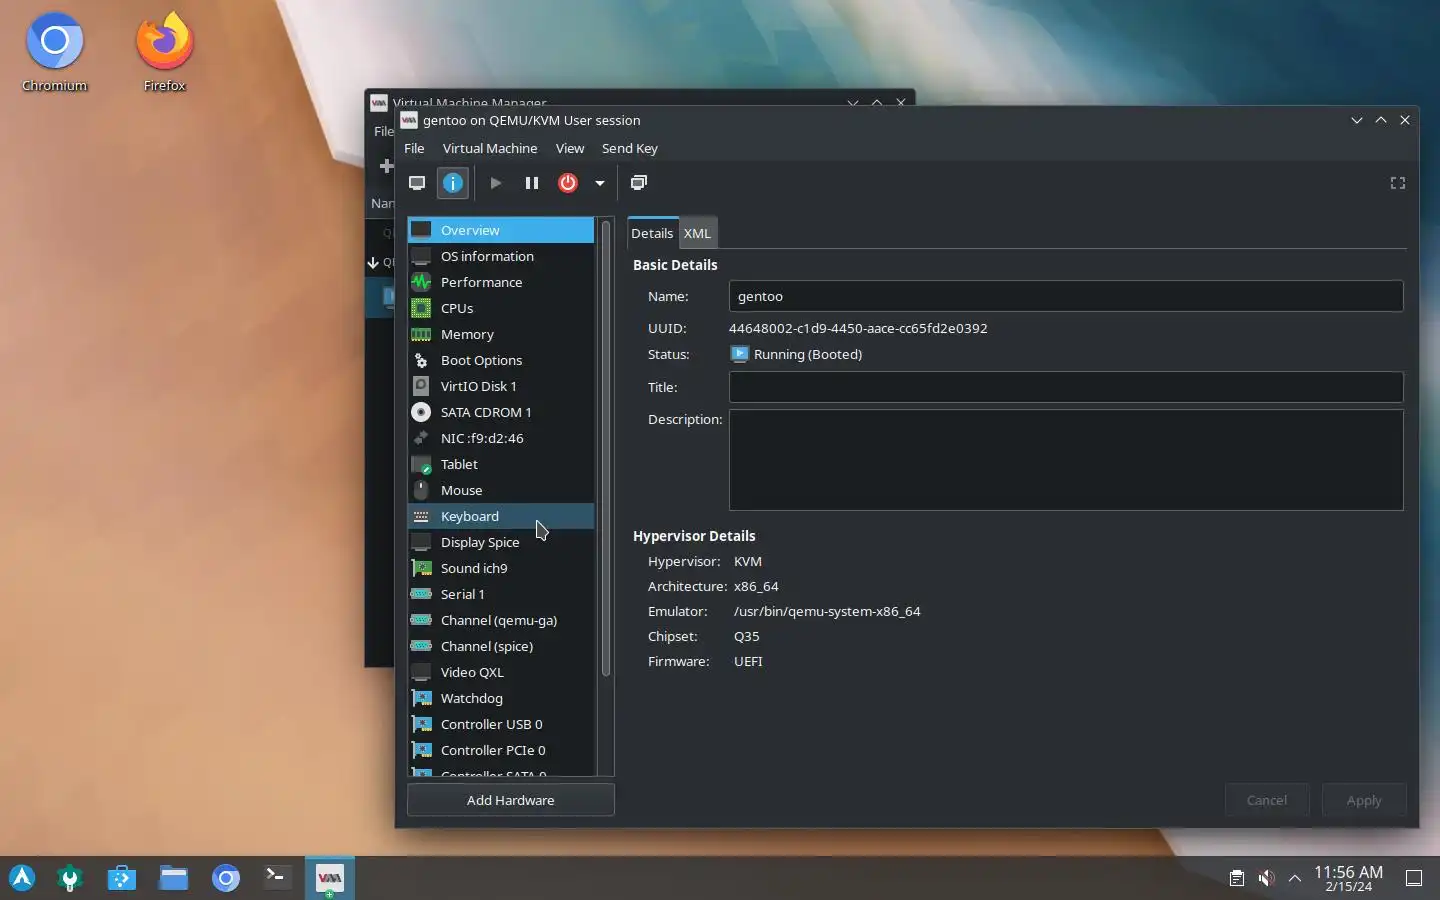Switch to the XML tab
This screenshot has height=900, width=1440.
tap(697, 233)
